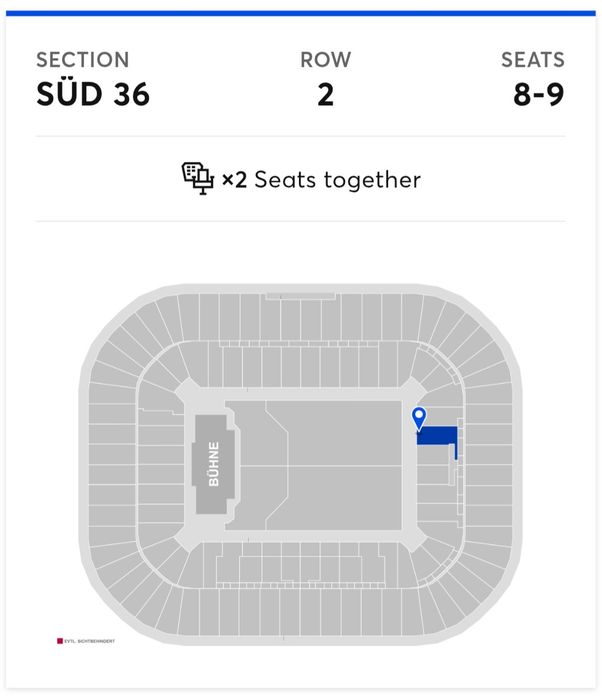Click the press box at top of stadium
Screen dimensions: 602x699
pyautogui.click(x=301, y=296)
